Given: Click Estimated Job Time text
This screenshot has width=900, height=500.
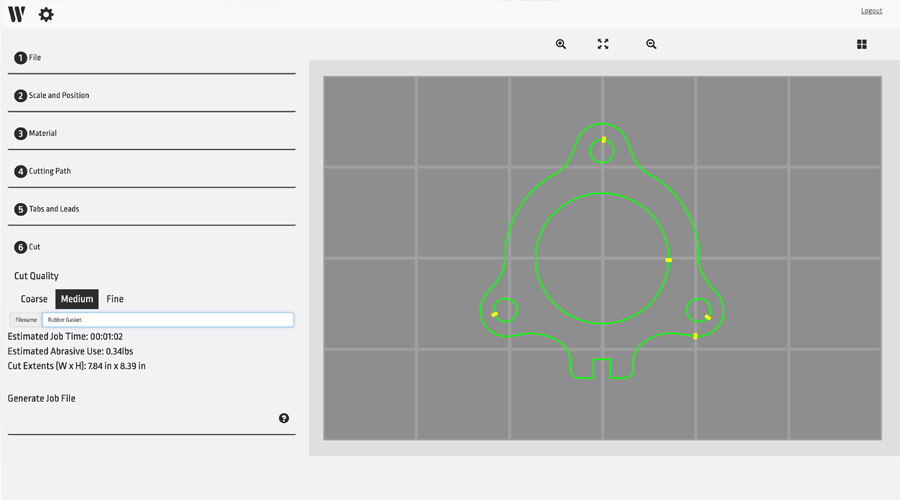Looking at the screenshot, I should click(65, 337).
